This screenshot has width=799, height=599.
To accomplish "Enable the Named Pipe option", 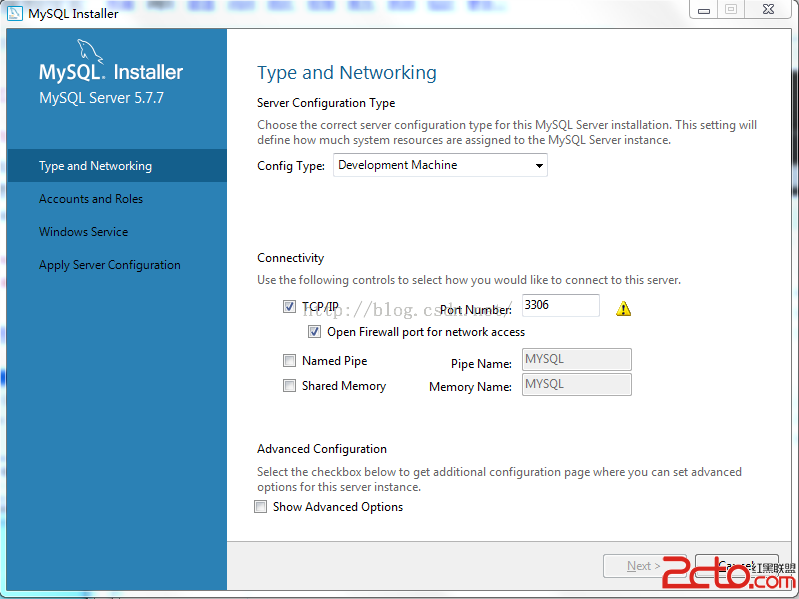I will (290, 361).
